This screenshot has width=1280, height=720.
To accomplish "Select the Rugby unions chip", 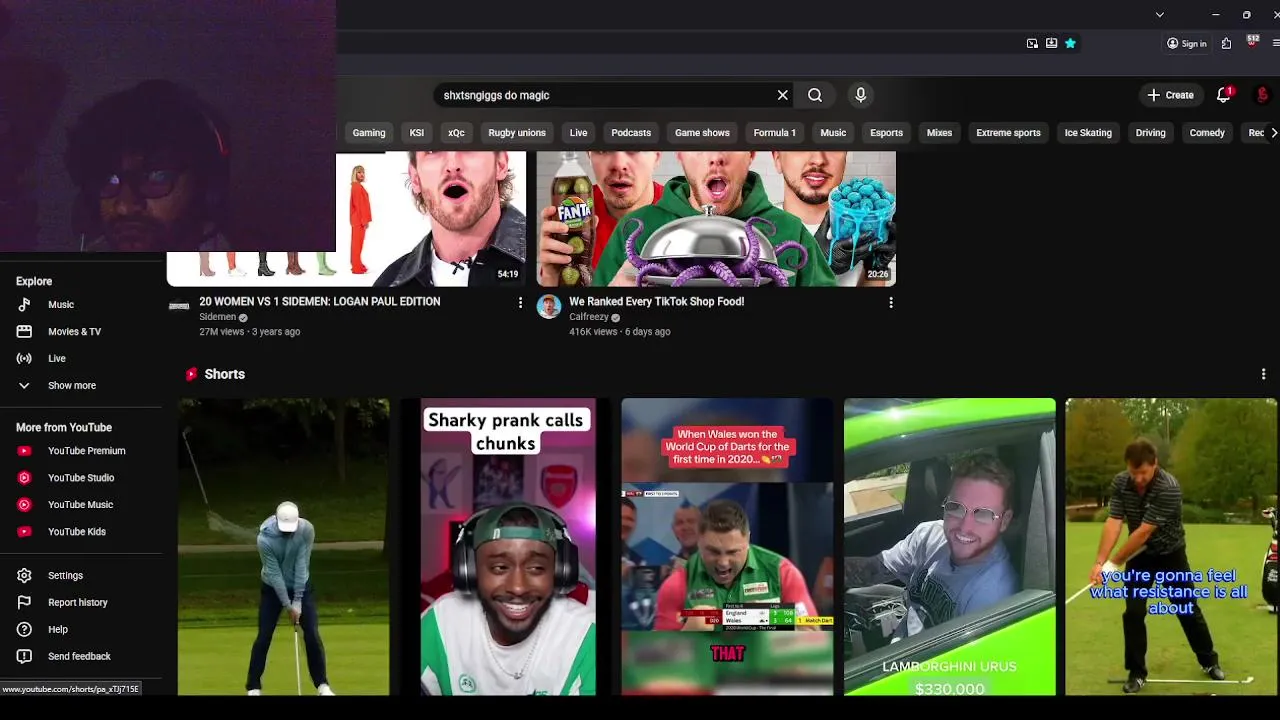I will (517, 132).
